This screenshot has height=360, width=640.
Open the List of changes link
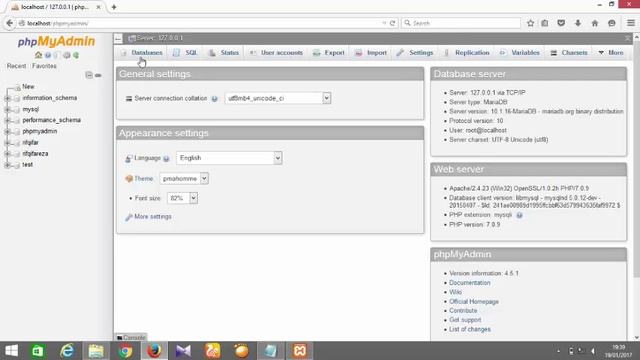pyautogui.click(x=470, y=329)
